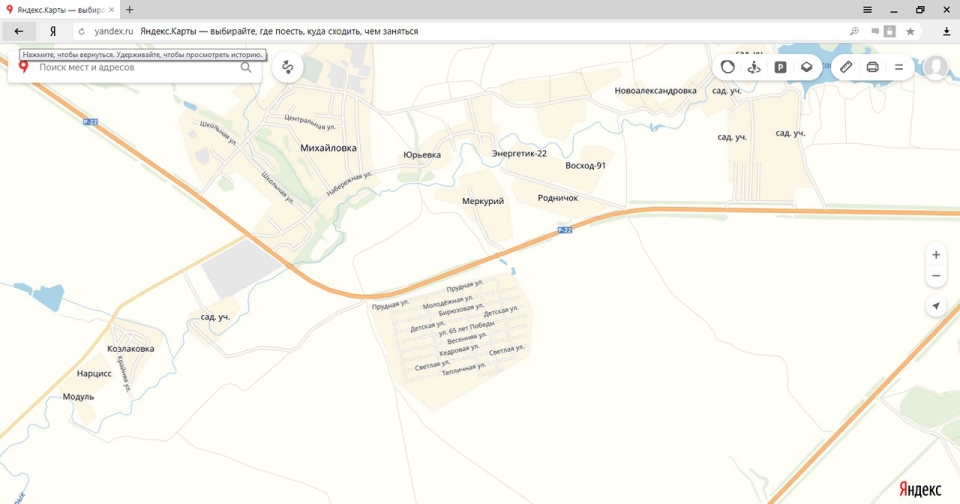Select the ruler measurement tool
Viewport: 960px width, 504px height.
click(846, 67)
